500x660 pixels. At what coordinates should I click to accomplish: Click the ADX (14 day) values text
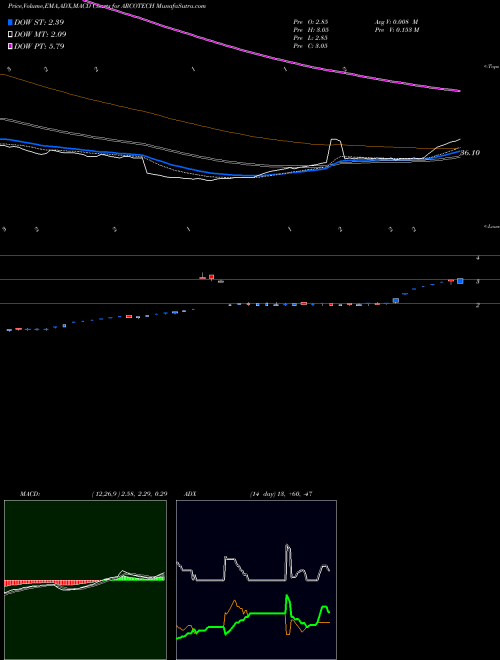point(280,494)
